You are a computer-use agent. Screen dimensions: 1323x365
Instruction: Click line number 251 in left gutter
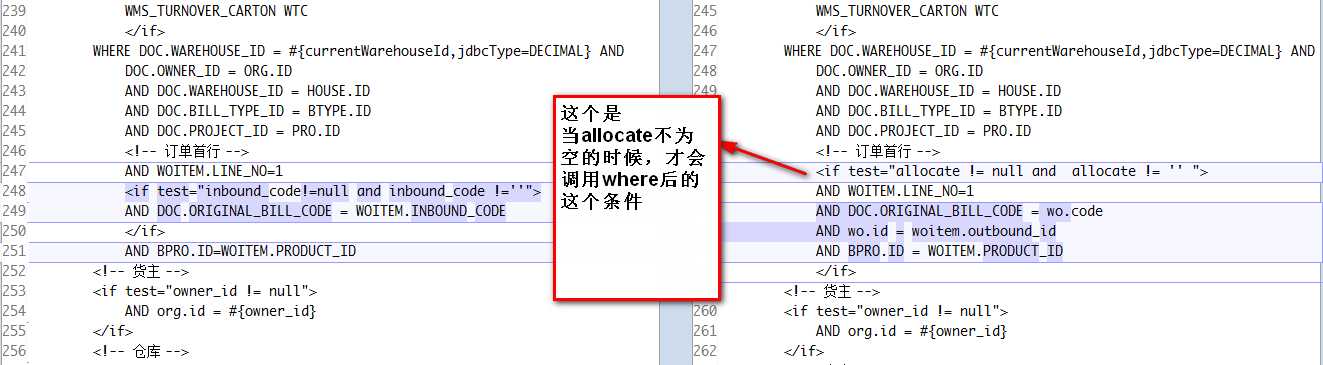tap(15, 251)
